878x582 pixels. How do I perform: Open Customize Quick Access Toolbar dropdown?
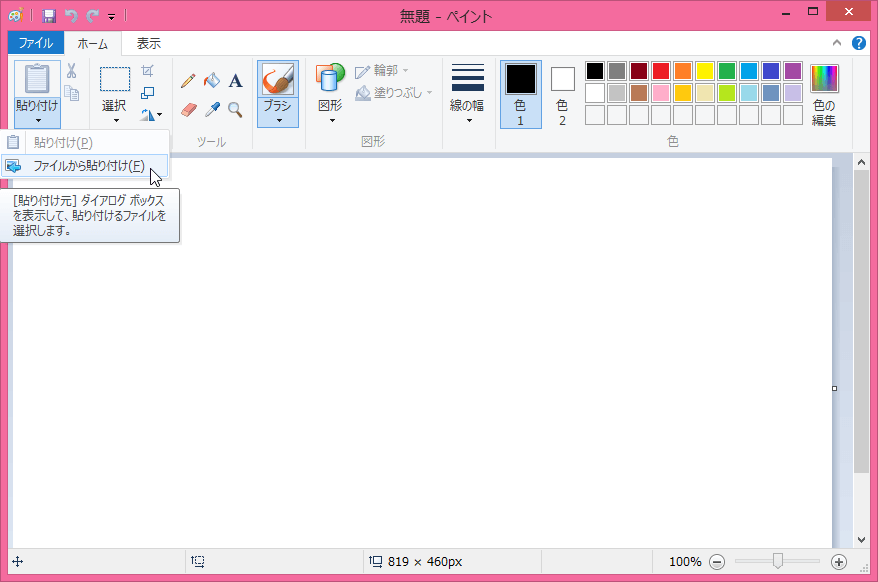point(111,17)
